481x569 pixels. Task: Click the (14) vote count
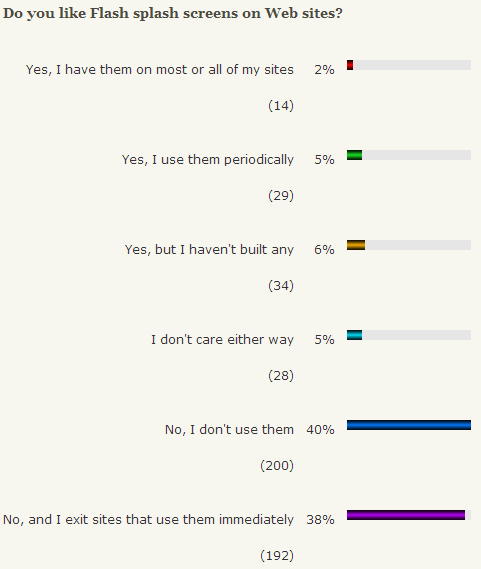click(281, 106)
